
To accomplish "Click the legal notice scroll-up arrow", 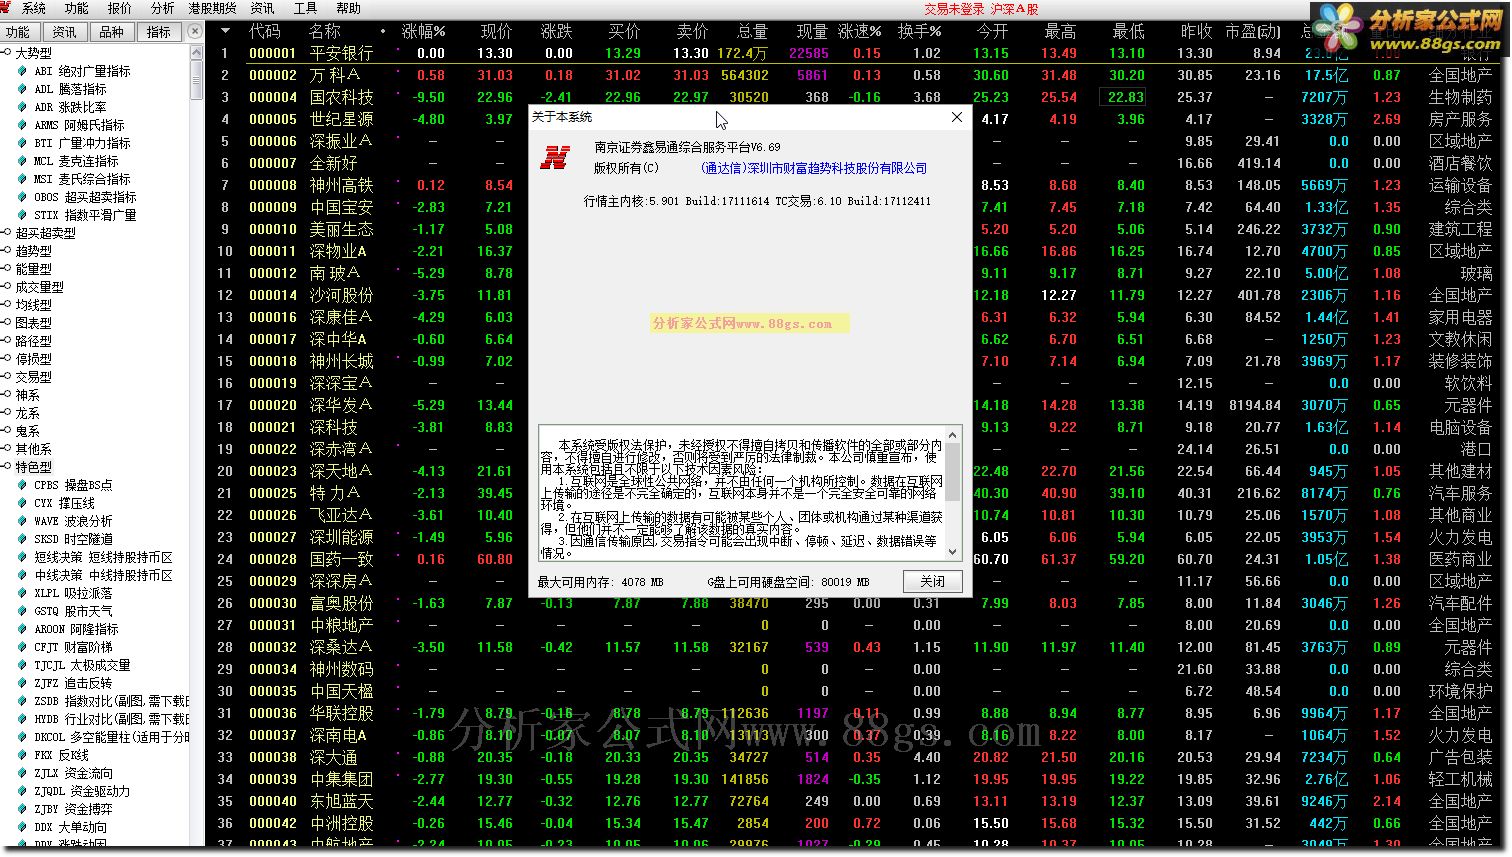I will point(953,434).
